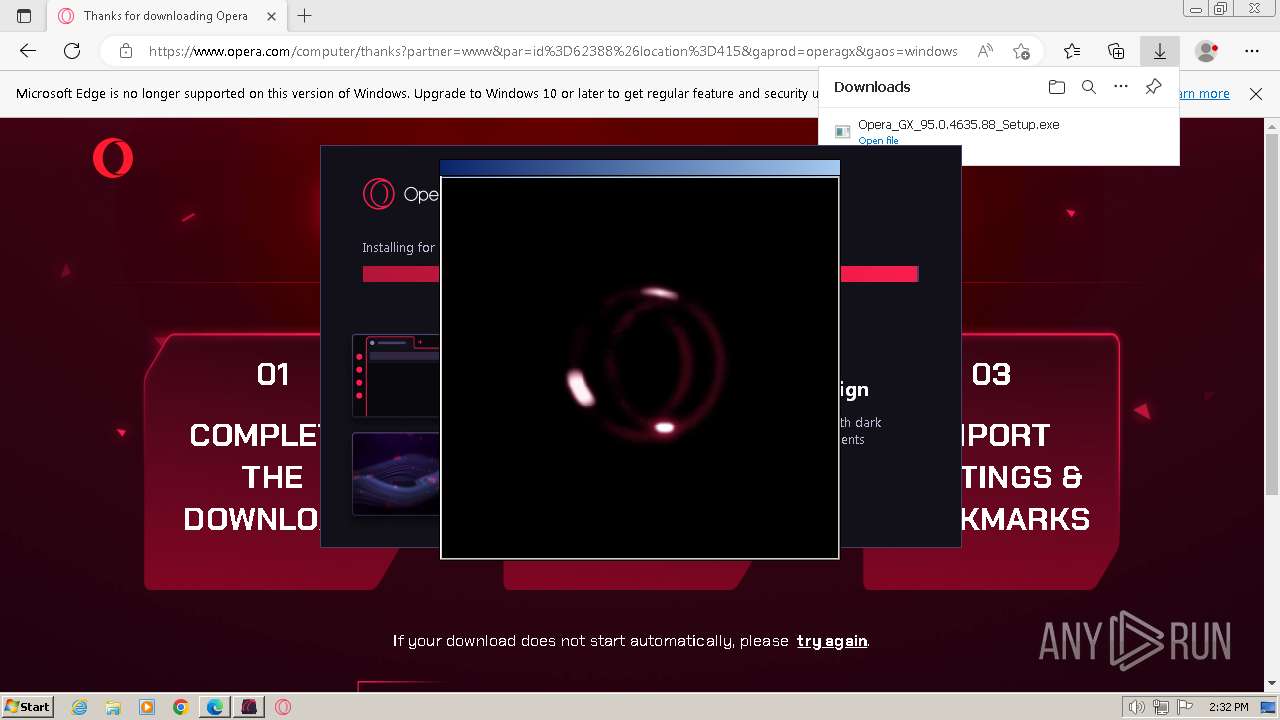
Task: Launch Internet Explorer from taskbar
Action: [80, 707]
